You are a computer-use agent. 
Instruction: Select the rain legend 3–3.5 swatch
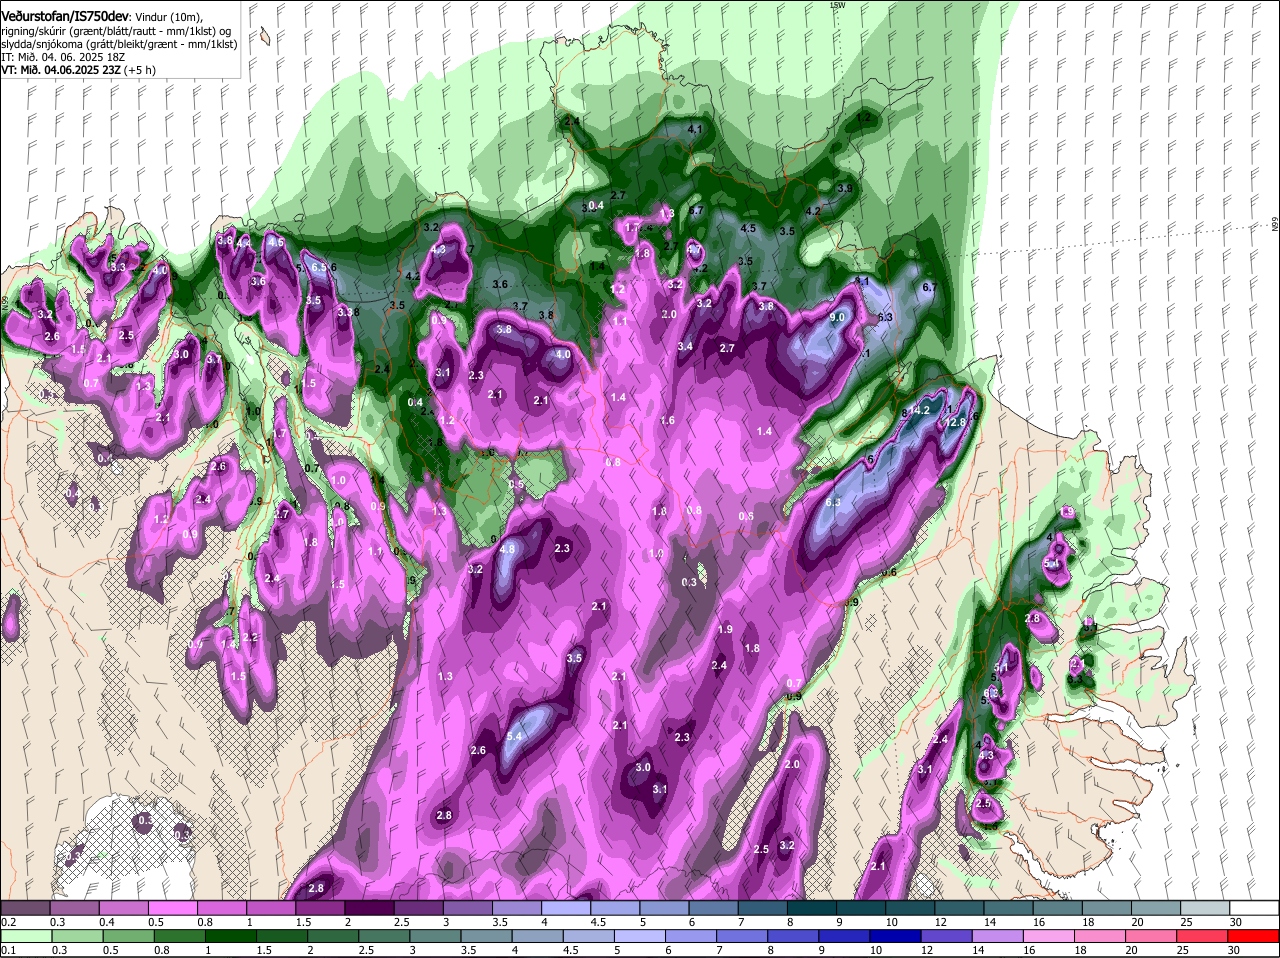(x=435, y=936)
